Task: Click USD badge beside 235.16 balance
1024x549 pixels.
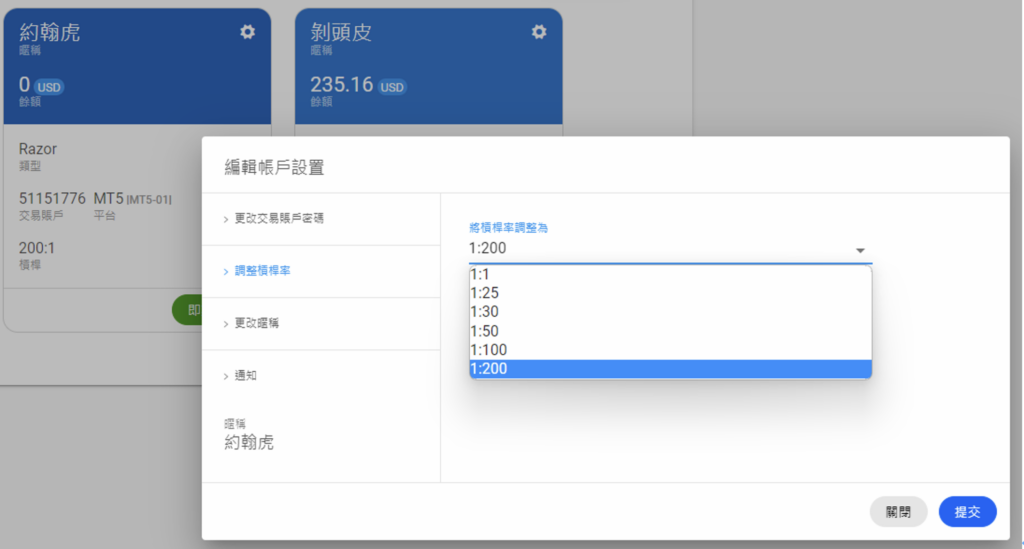Action: pos(392,87)
